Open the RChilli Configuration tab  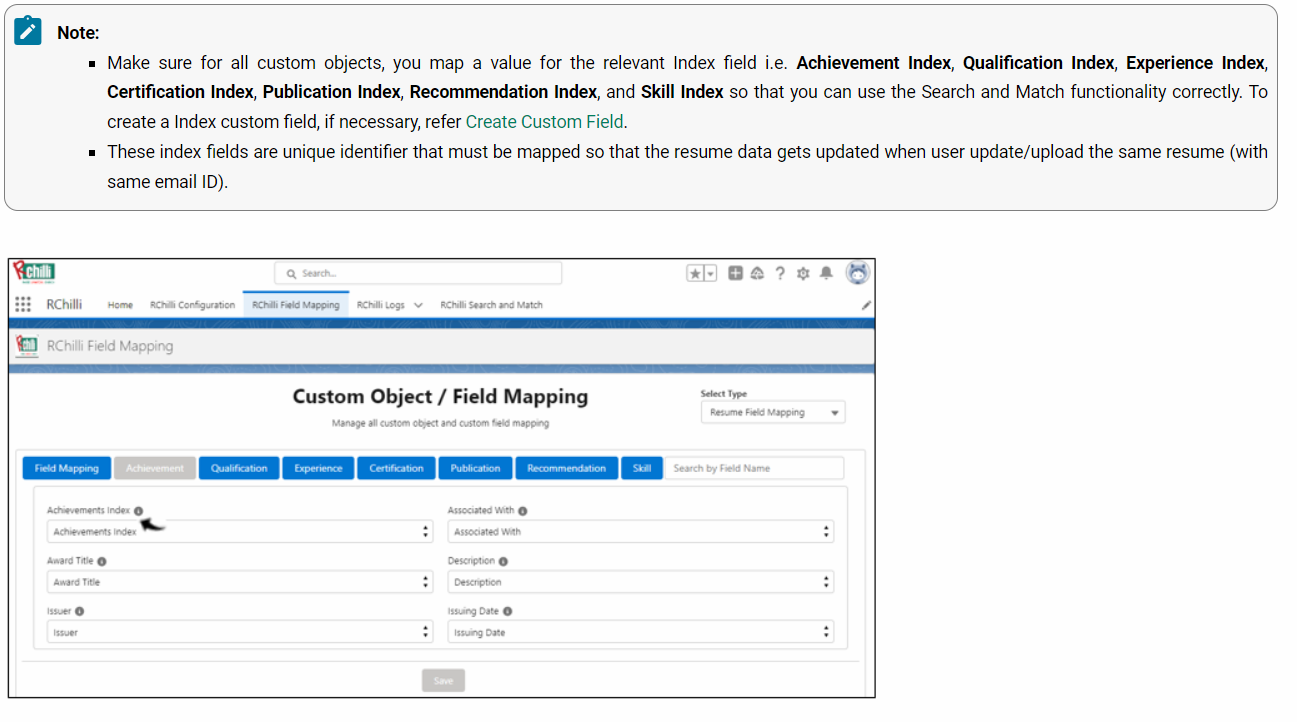pyautogui.click(x=192, y=305)
